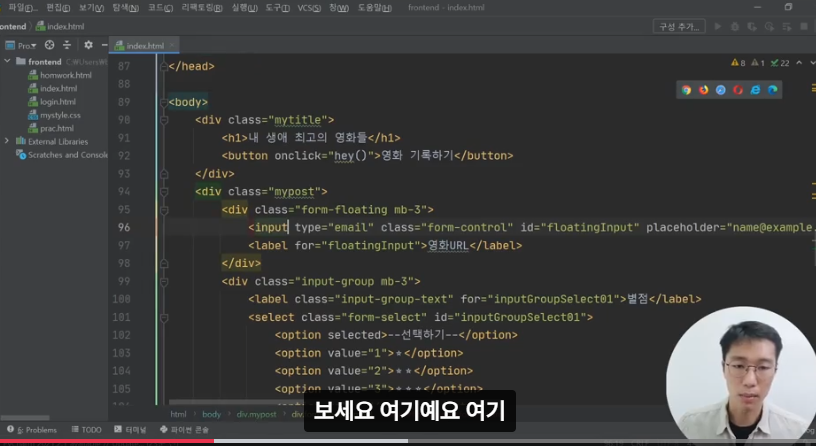The width and height of the screenshot is (816, 446).
Task: Click the typo indicator showing 22
Action: pyautogui.click(x=780, y=63)
